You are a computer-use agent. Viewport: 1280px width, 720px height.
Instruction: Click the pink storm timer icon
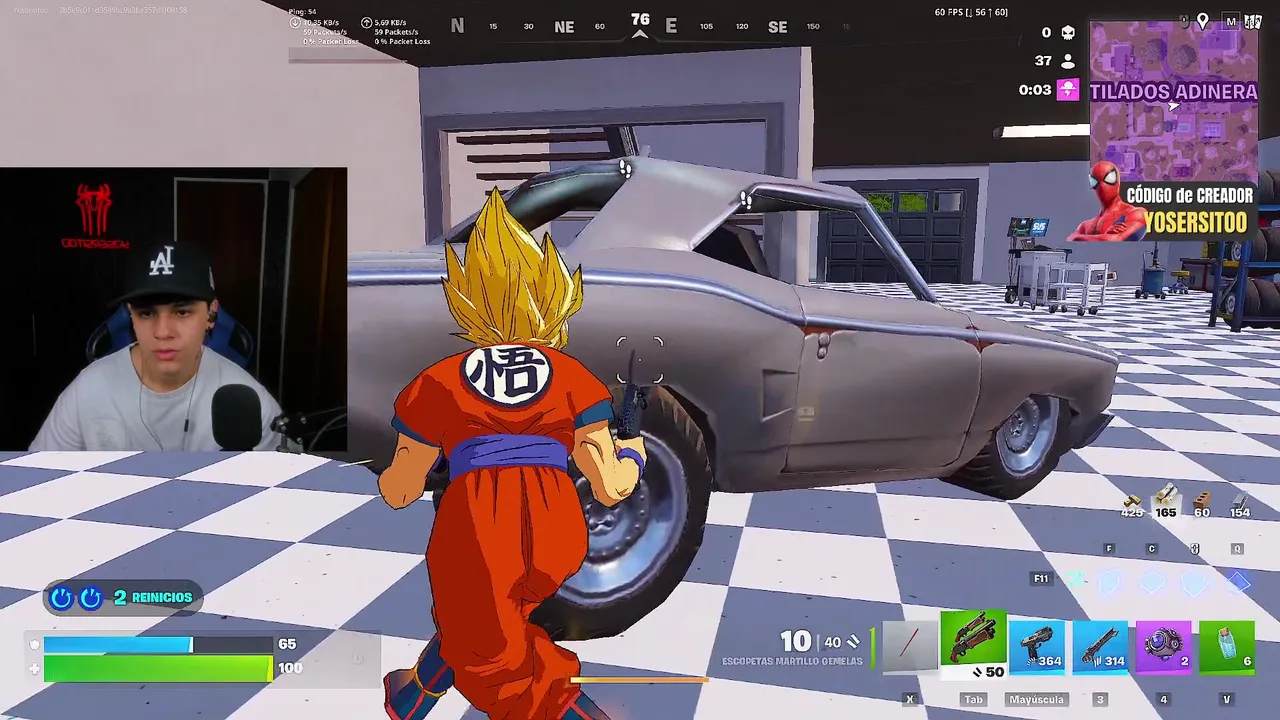tap(1068, 90)
